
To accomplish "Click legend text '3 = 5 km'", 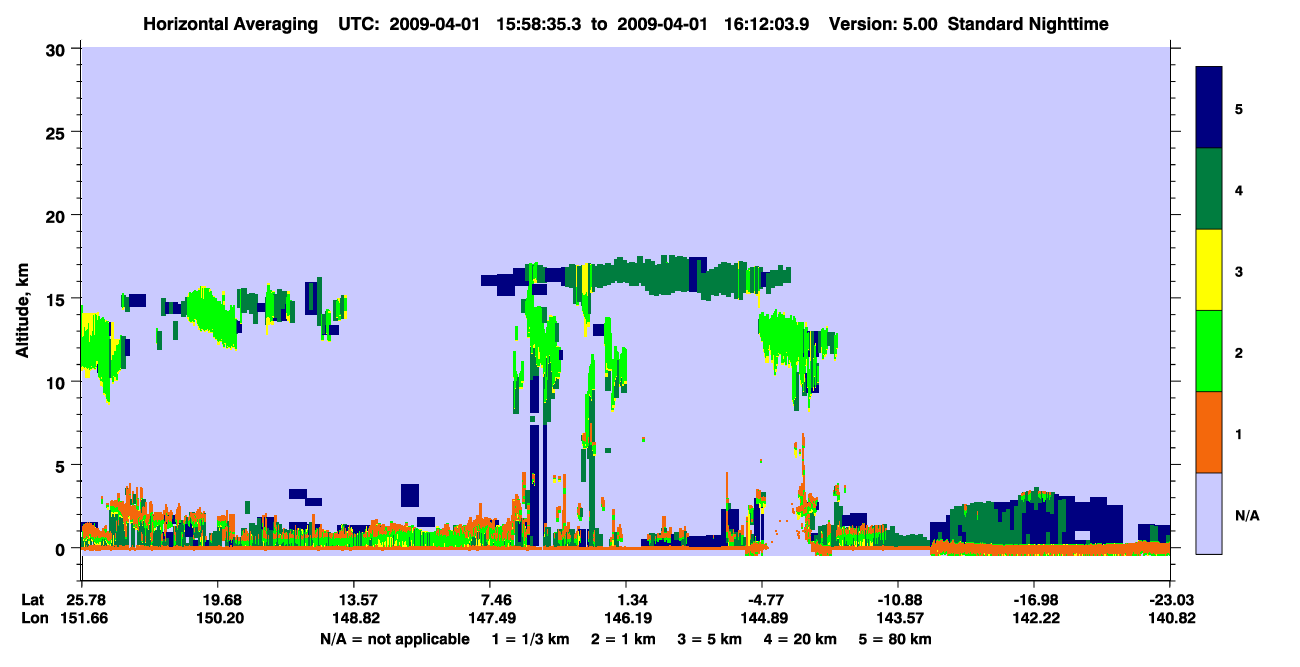I will tap(710, 639).
